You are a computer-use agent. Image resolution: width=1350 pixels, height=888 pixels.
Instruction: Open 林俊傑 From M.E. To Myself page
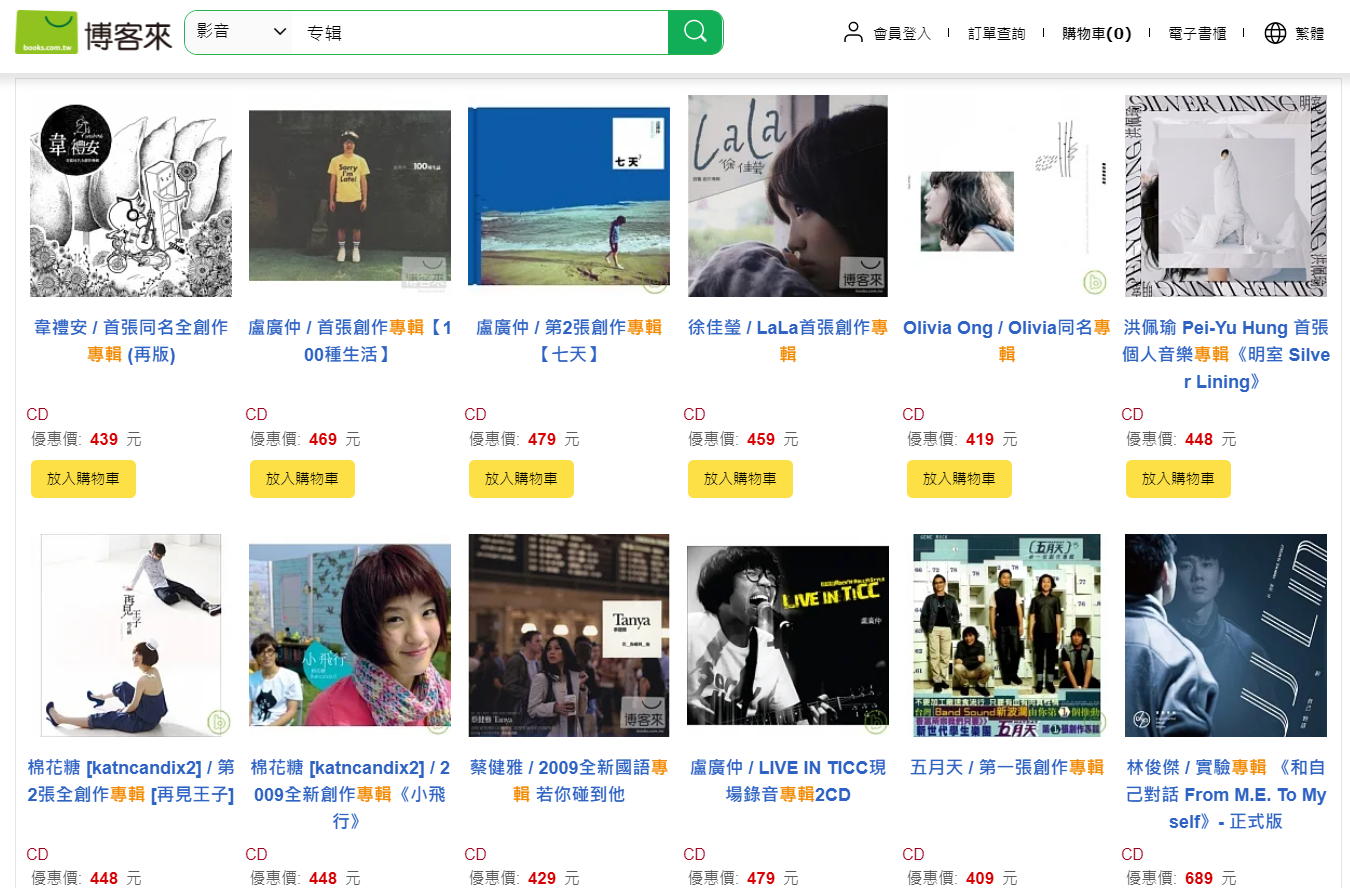coord(1225,794)
